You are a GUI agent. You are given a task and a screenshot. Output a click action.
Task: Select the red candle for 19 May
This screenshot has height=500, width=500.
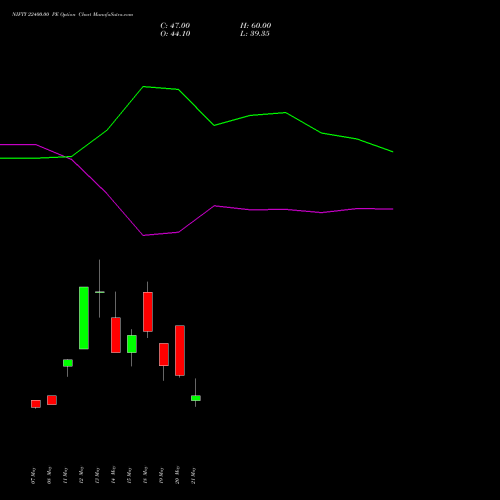click(x=164, y=355)
